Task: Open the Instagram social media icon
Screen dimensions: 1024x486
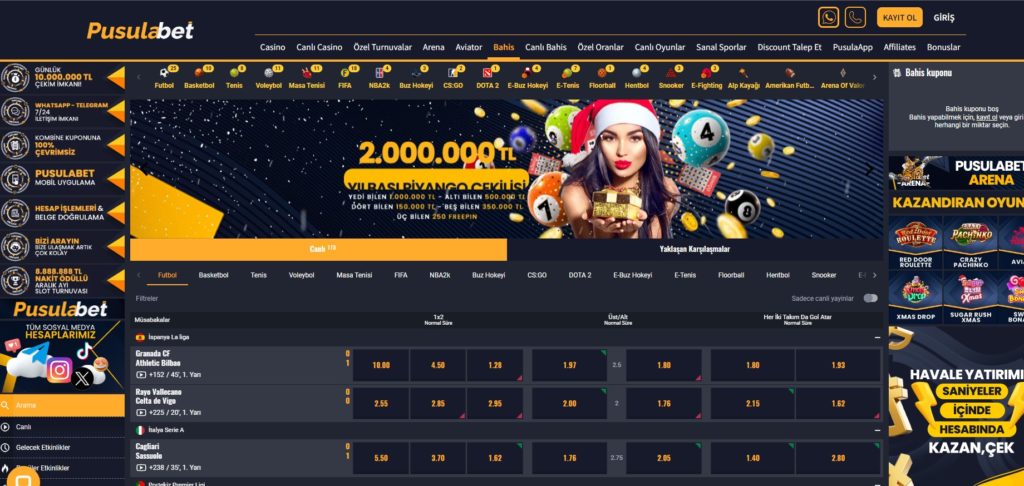Action: (x=59, y=370)
